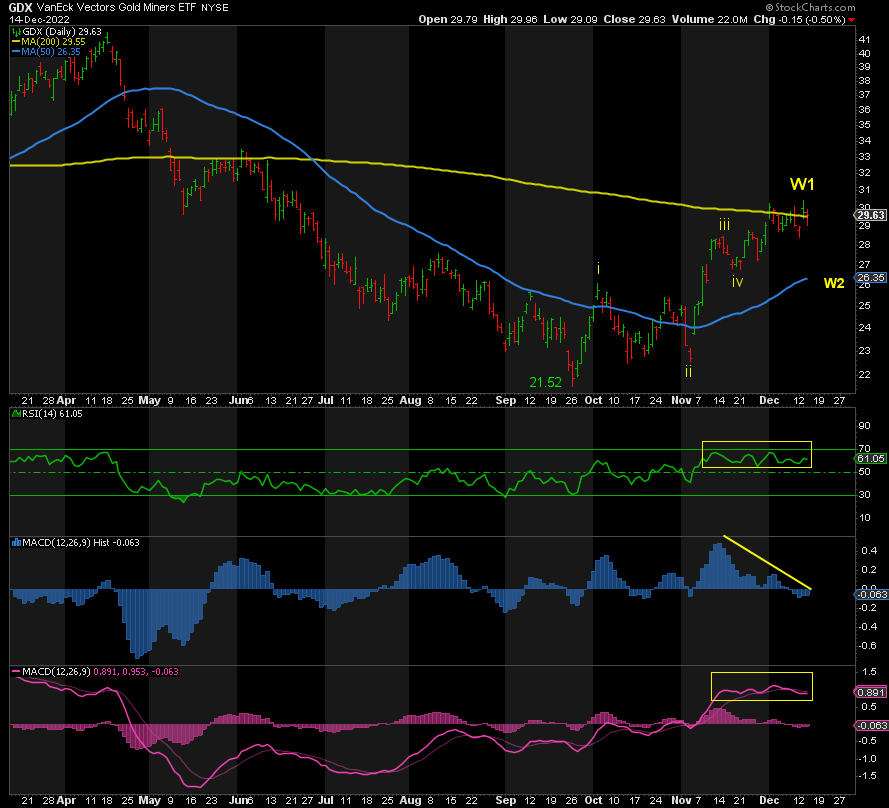Click the date '14-Dec-2022'

click(39, 19)
